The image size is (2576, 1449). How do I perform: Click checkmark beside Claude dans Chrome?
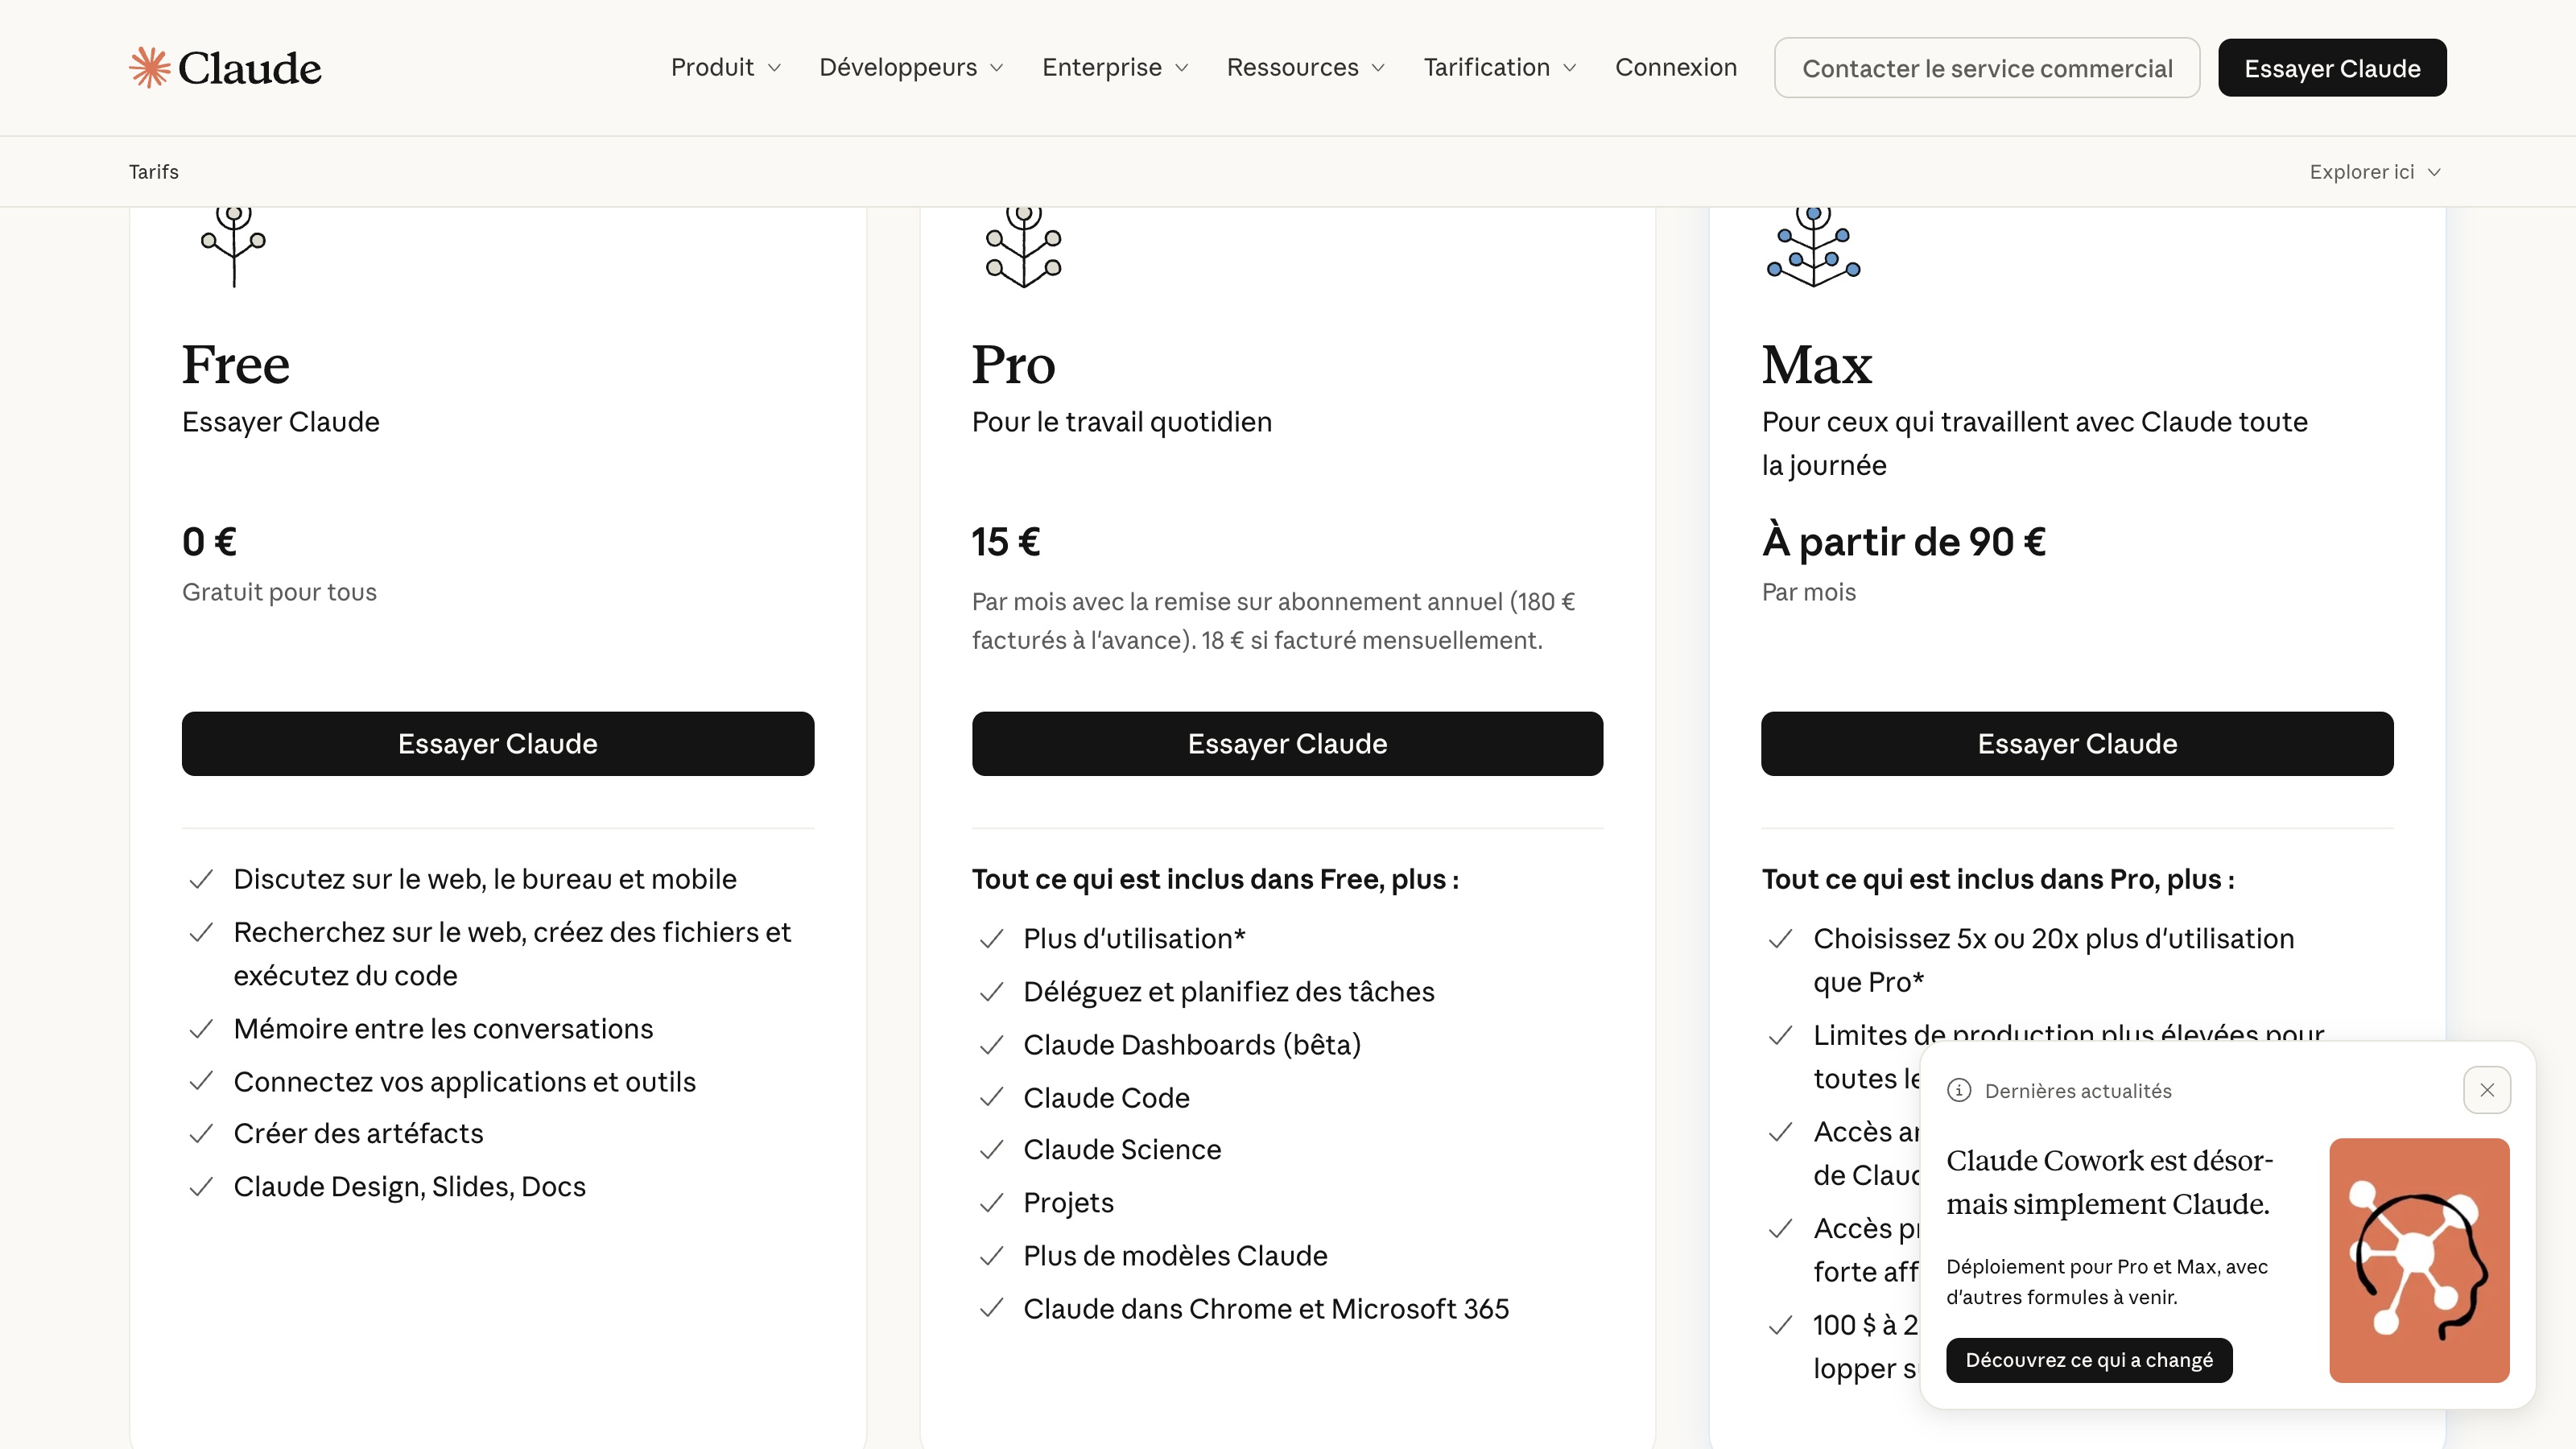point(991,1308)
